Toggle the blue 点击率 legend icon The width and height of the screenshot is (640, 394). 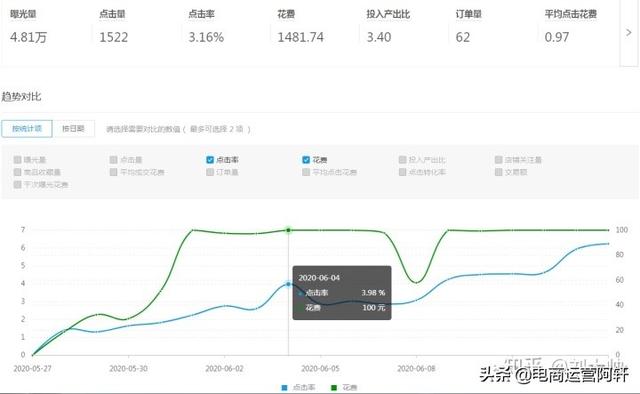(284, 387)
